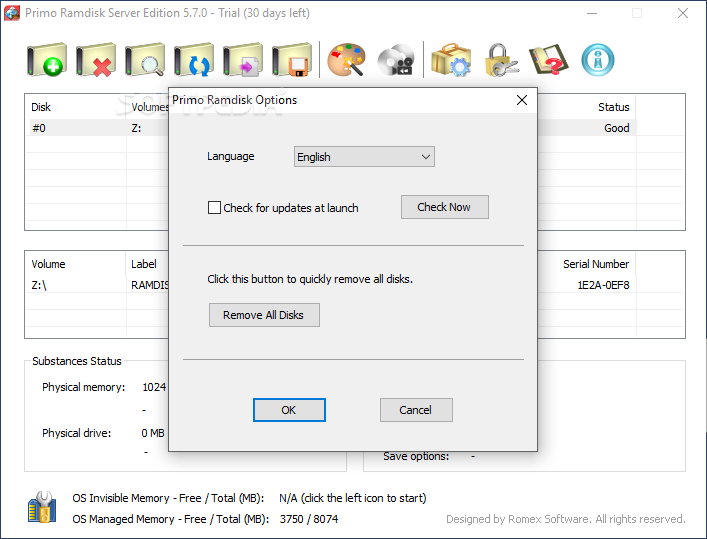Image resolution: width=707 pixels, height=539 pixels.
Task: Open the Language dropdown showing English
Action: (x=364, y=157)
